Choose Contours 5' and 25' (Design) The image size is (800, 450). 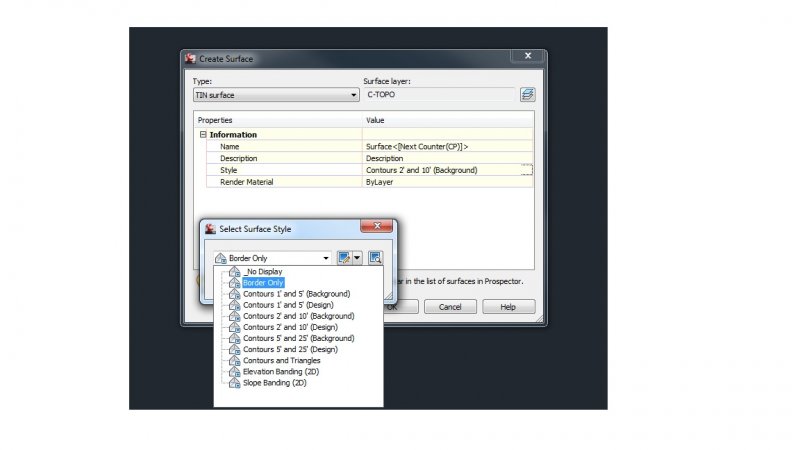290,349
